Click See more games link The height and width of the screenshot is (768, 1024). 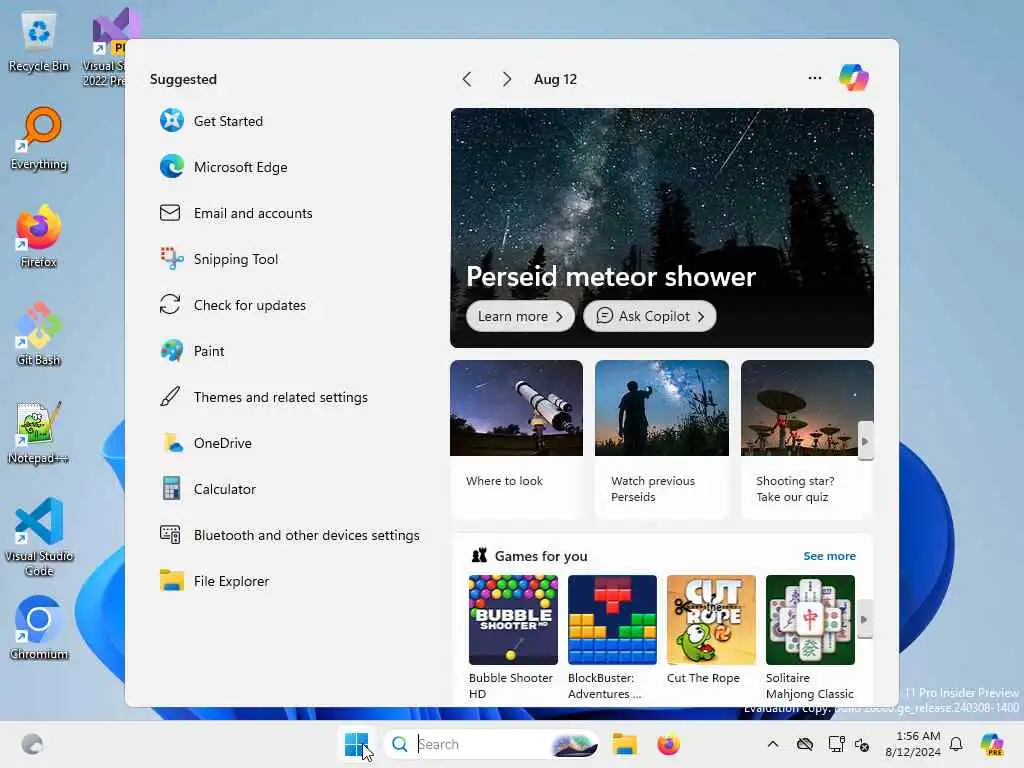coord(829,556)
